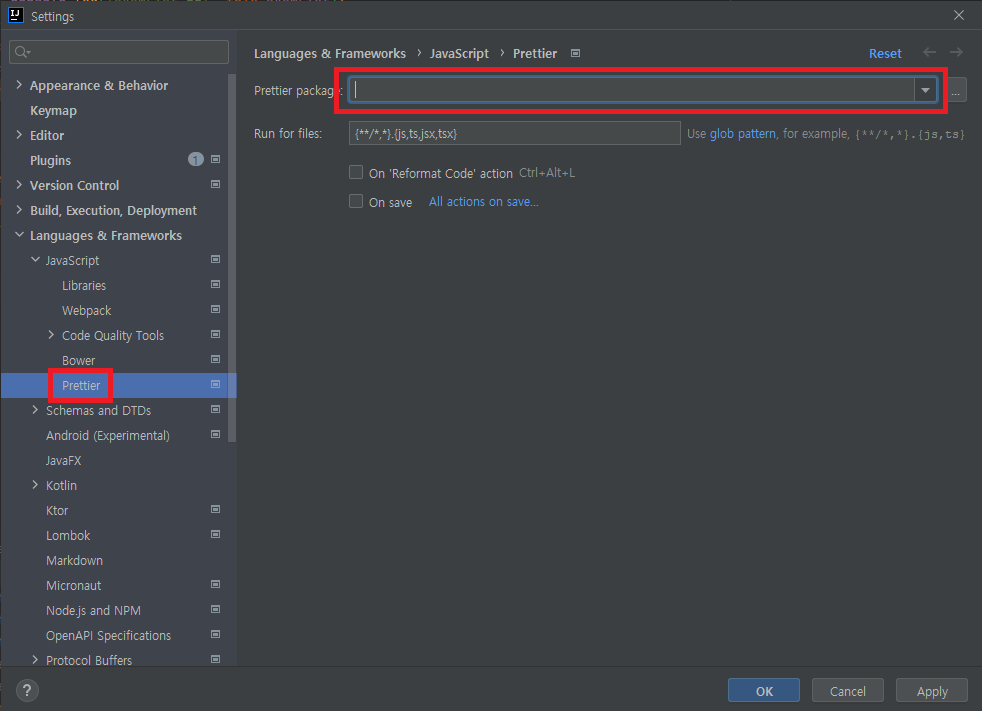Expand Appearance & Behavior section
The height and width of the screenshot is (711, 982).
pyautogui.click(x=19, y=85)
